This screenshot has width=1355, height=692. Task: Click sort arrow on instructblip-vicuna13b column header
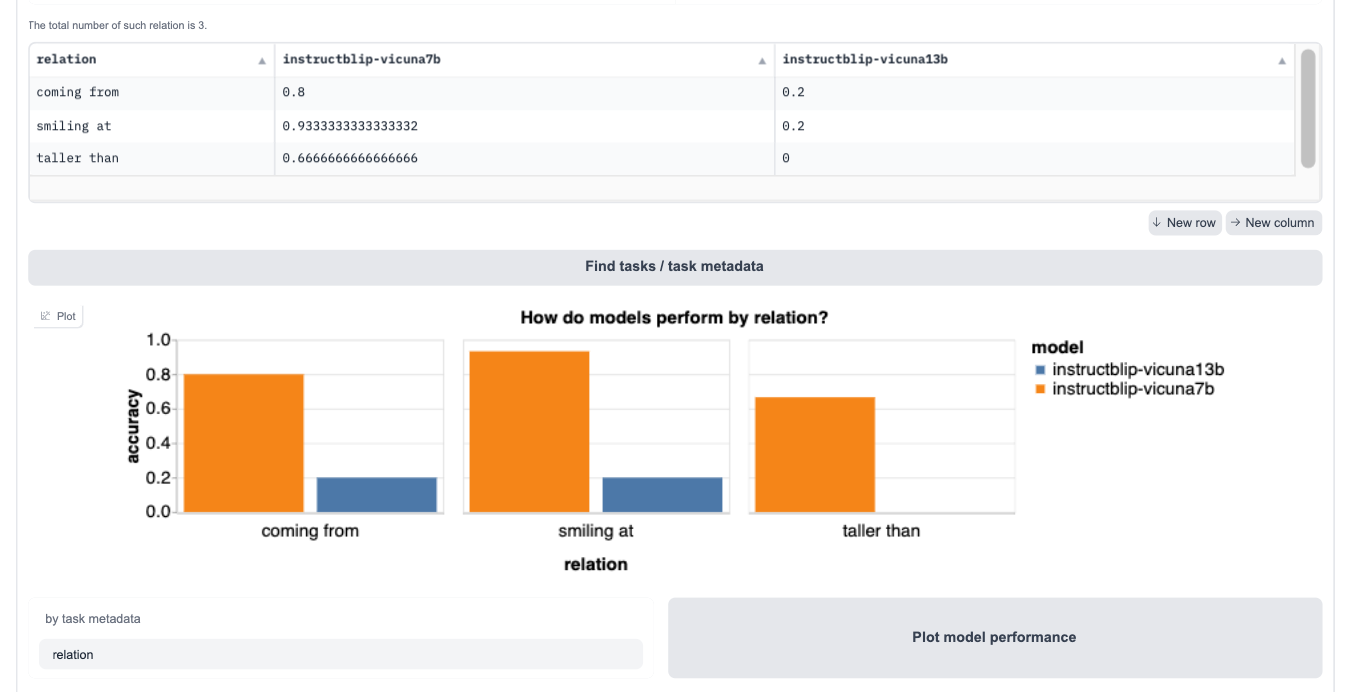click(1282, 61)
